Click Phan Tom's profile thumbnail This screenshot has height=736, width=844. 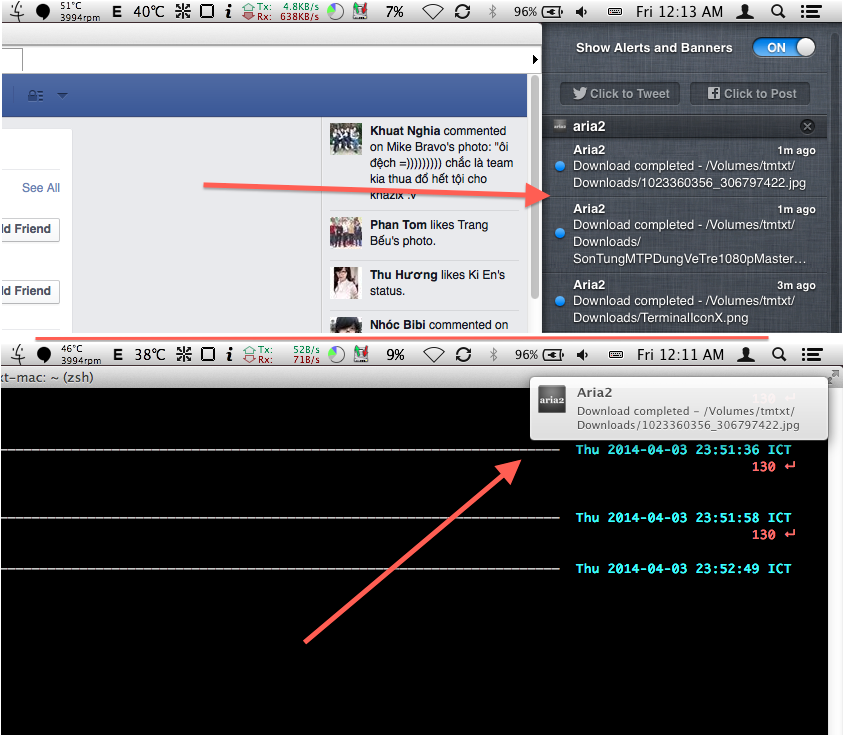[x=346, y=233]
